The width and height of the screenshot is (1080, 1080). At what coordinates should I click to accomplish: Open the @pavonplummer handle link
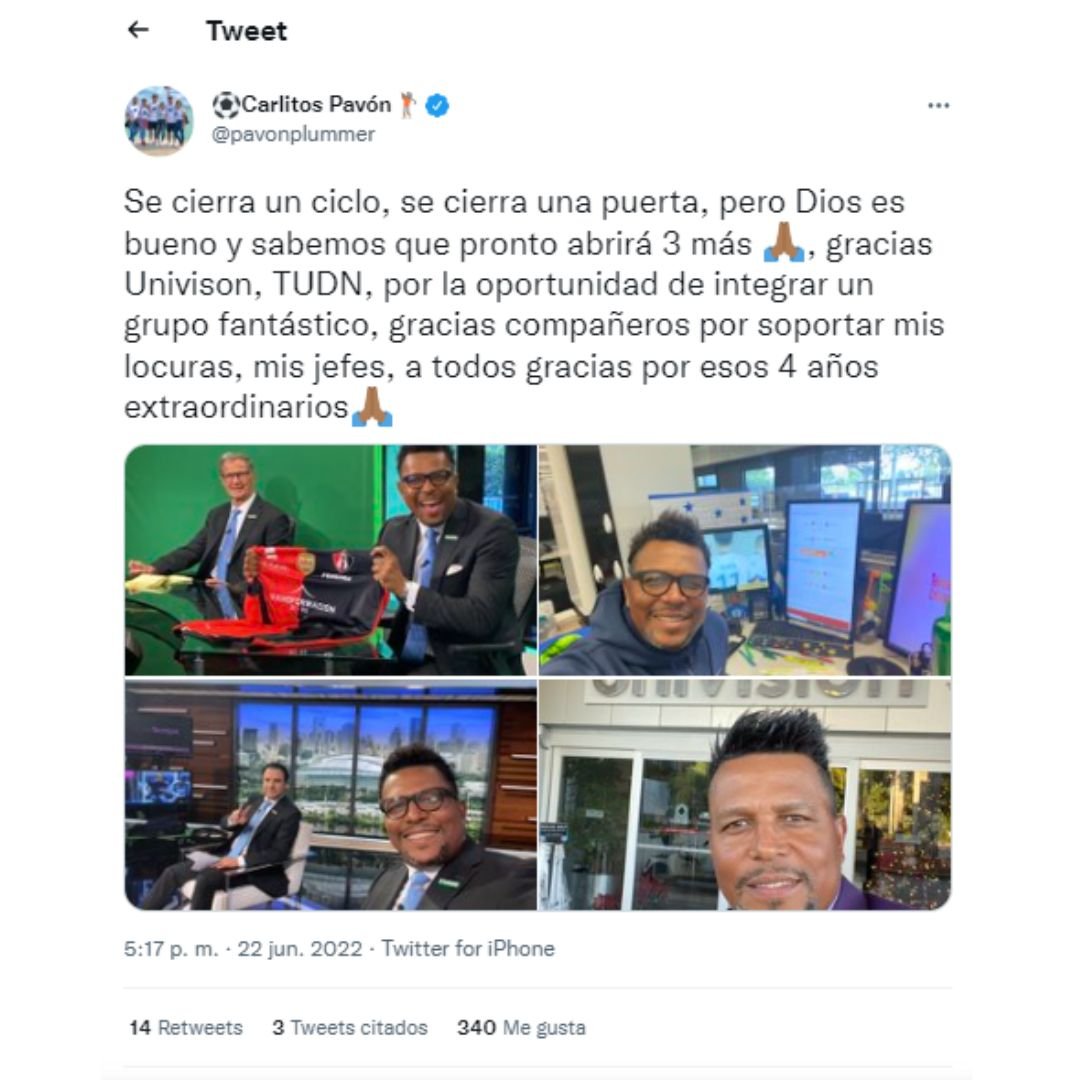(293, 134)
